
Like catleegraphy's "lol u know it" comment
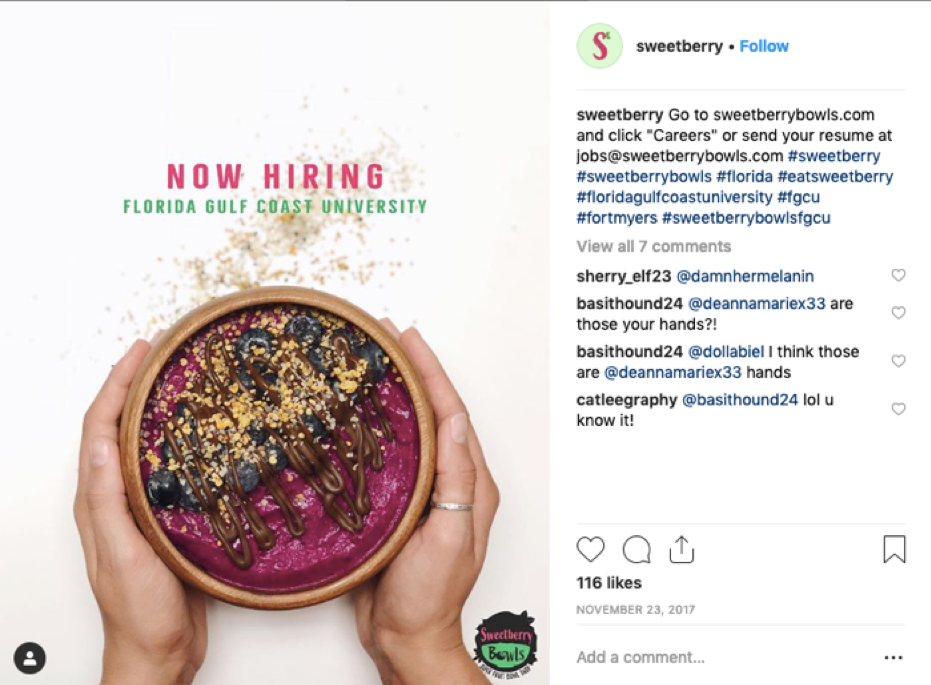coord(898,409)
